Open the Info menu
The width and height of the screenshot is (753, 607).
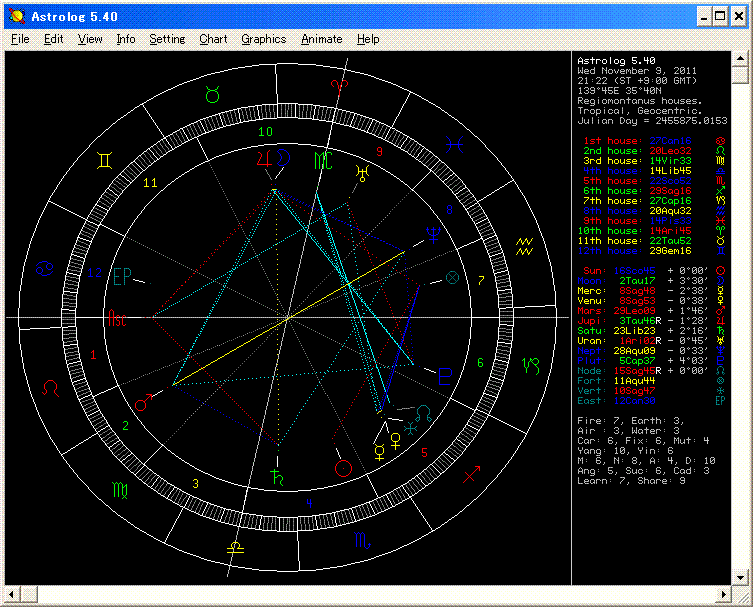point(126,39)
